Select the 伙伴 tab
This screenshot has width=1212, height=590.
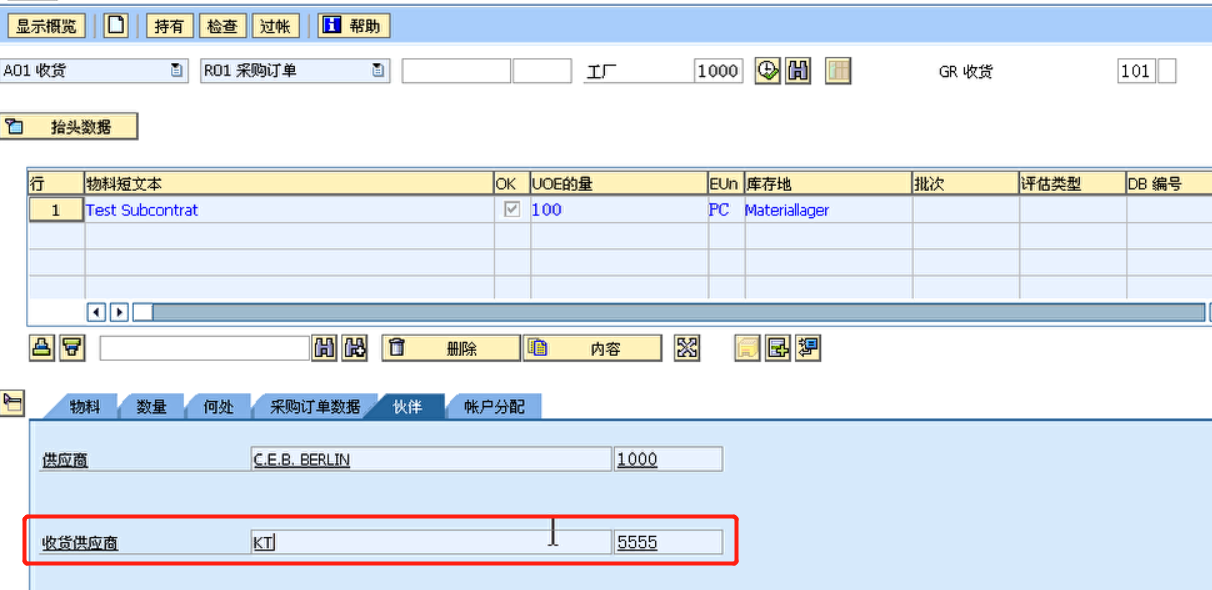pyautogui.click(x=407, y=406)
